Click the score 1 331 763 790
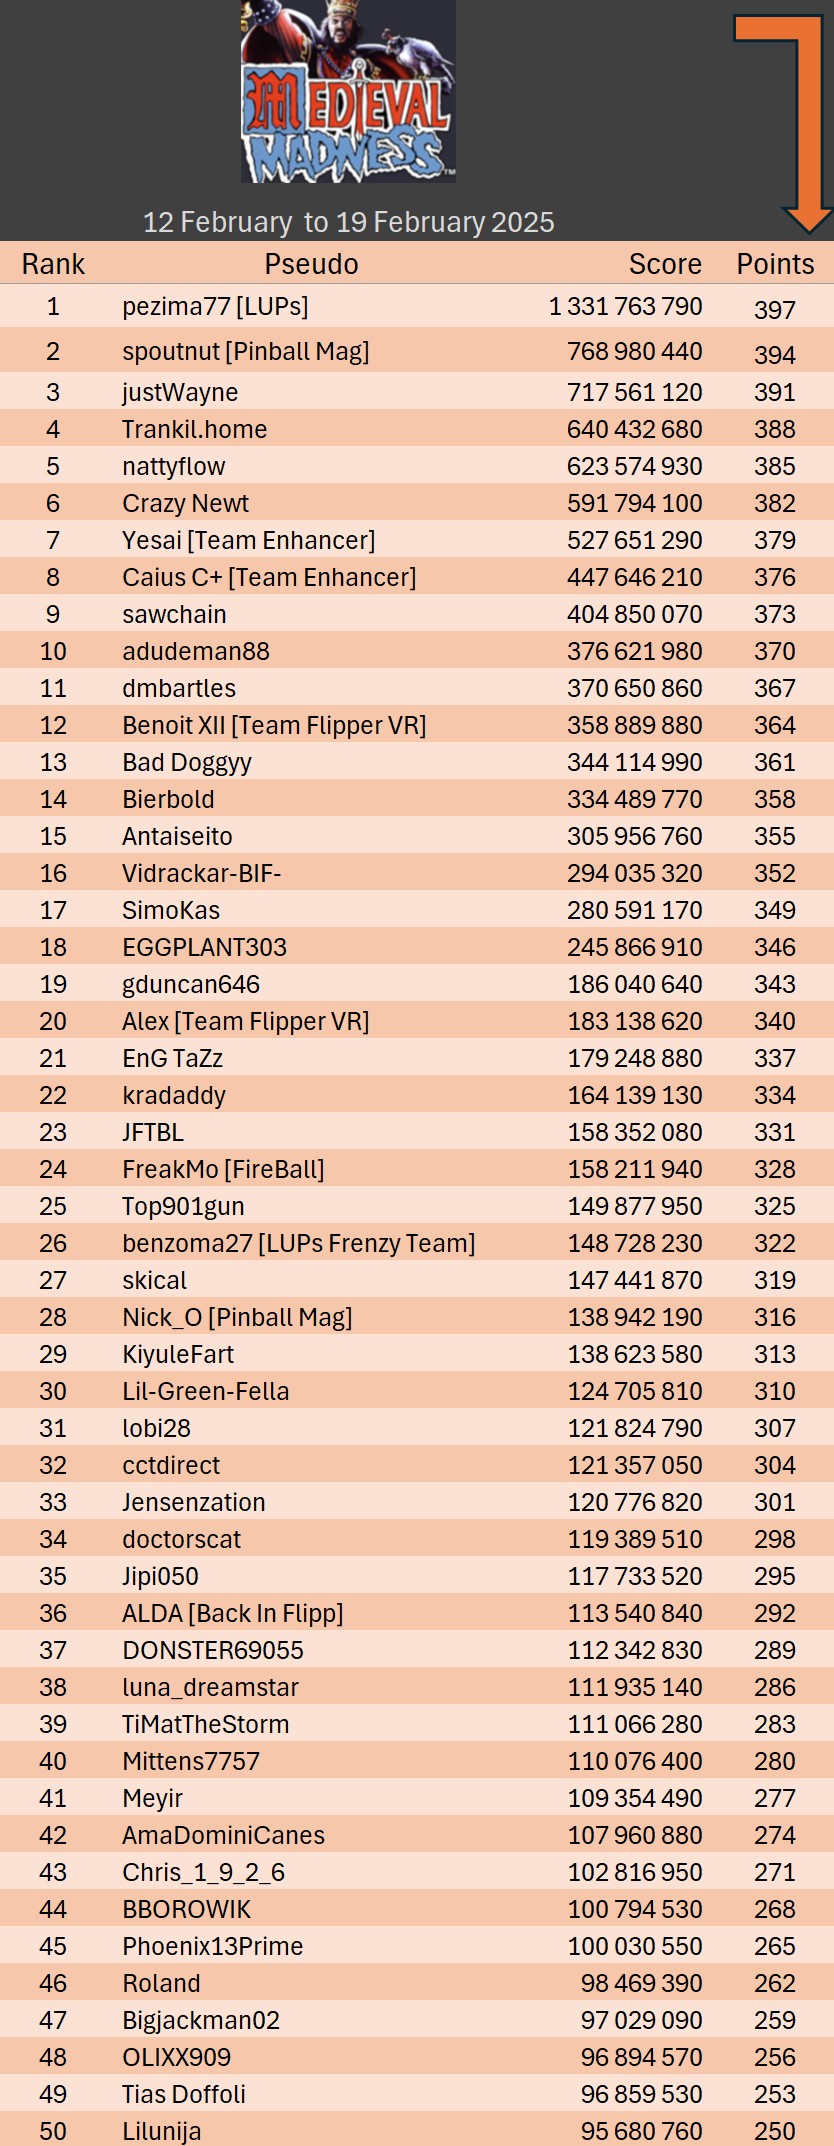 (x=625, y=307)
